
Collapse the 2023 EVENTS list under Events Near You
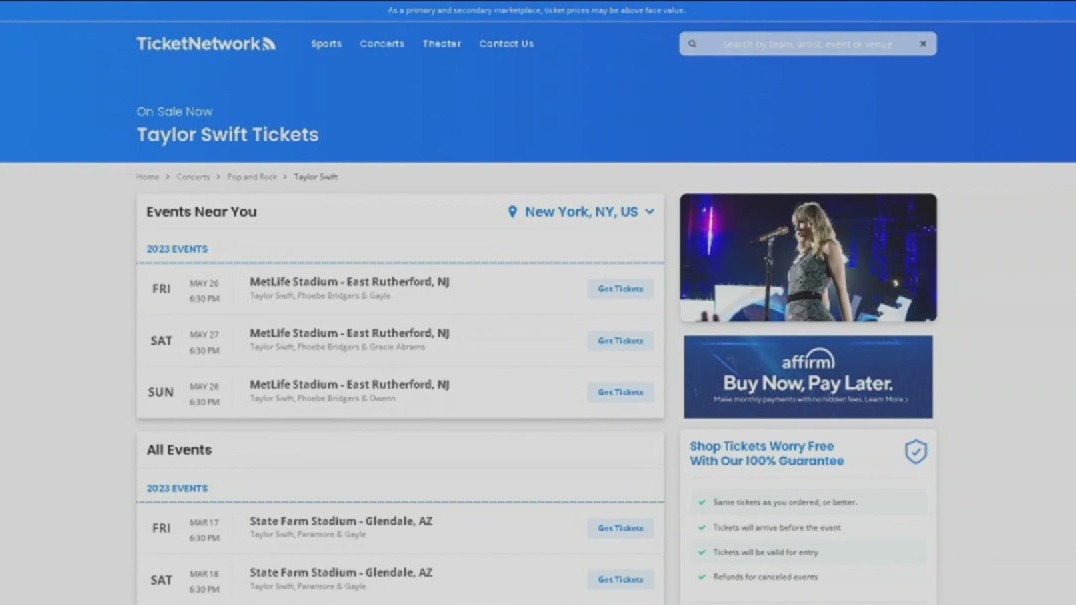177,248
